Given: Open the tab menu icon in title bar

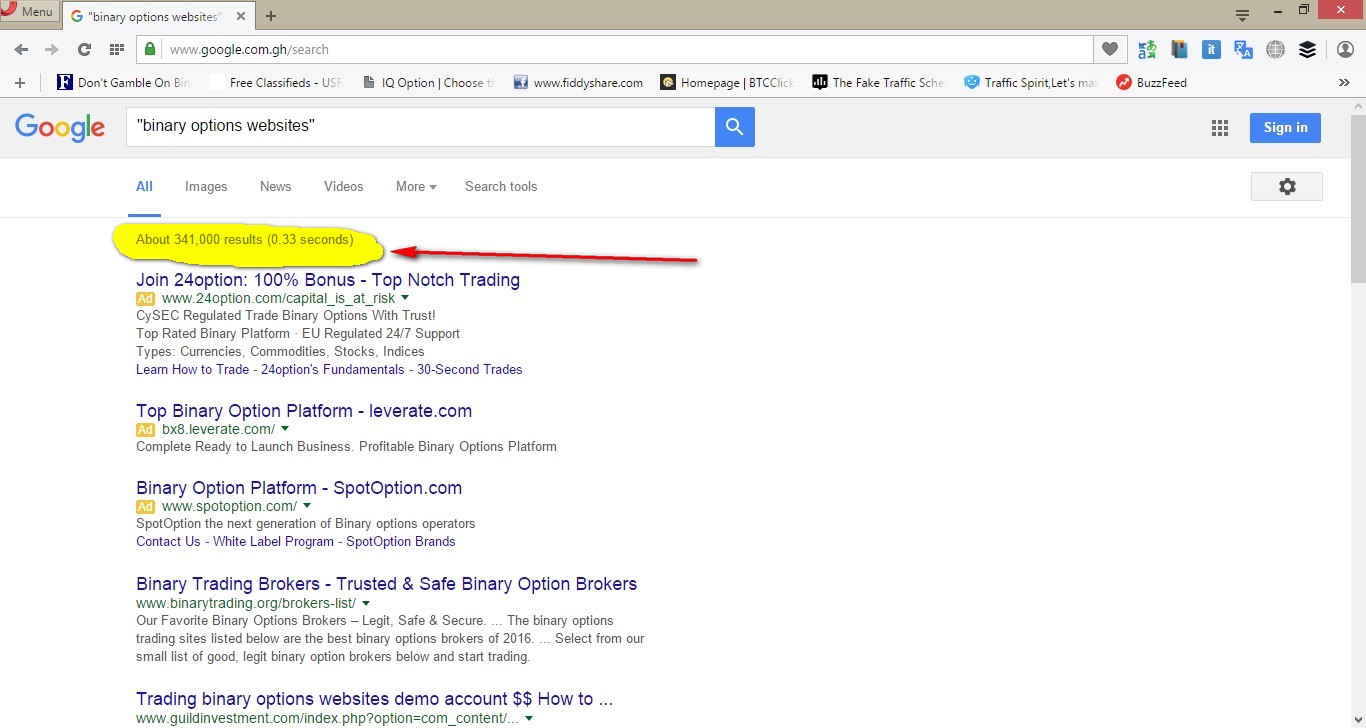Looking at the screenshot, I should 1242,15.
